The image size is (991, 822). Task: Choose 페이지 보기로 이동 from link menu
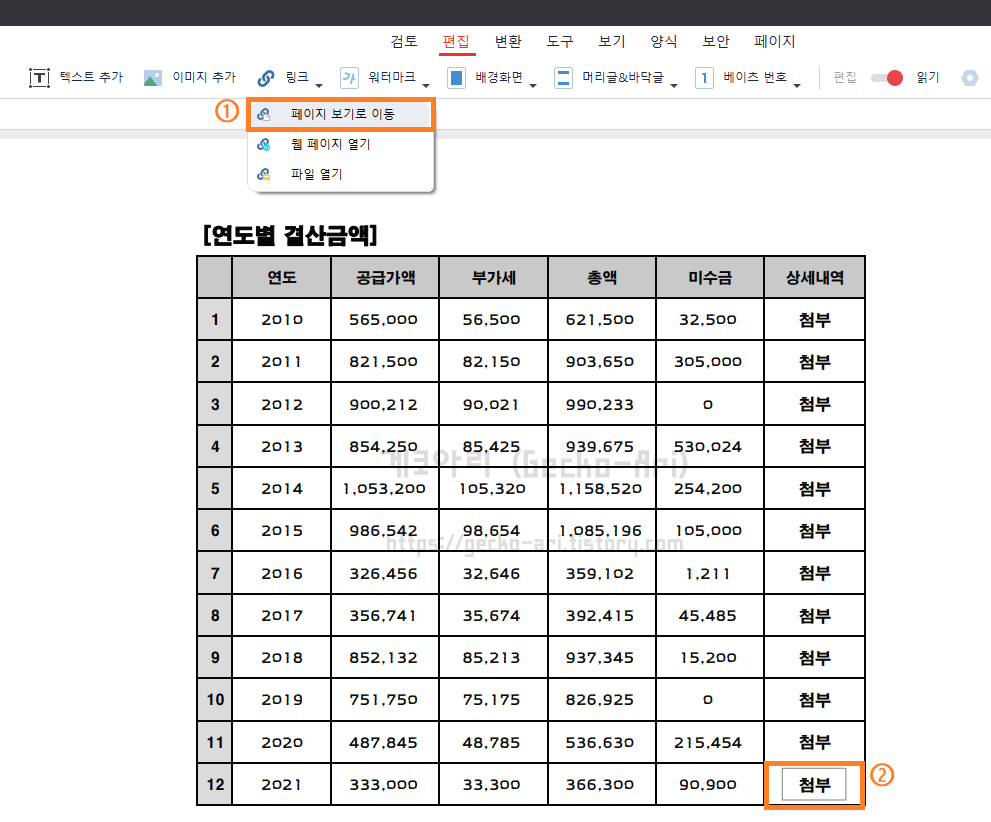pos(341,114)
